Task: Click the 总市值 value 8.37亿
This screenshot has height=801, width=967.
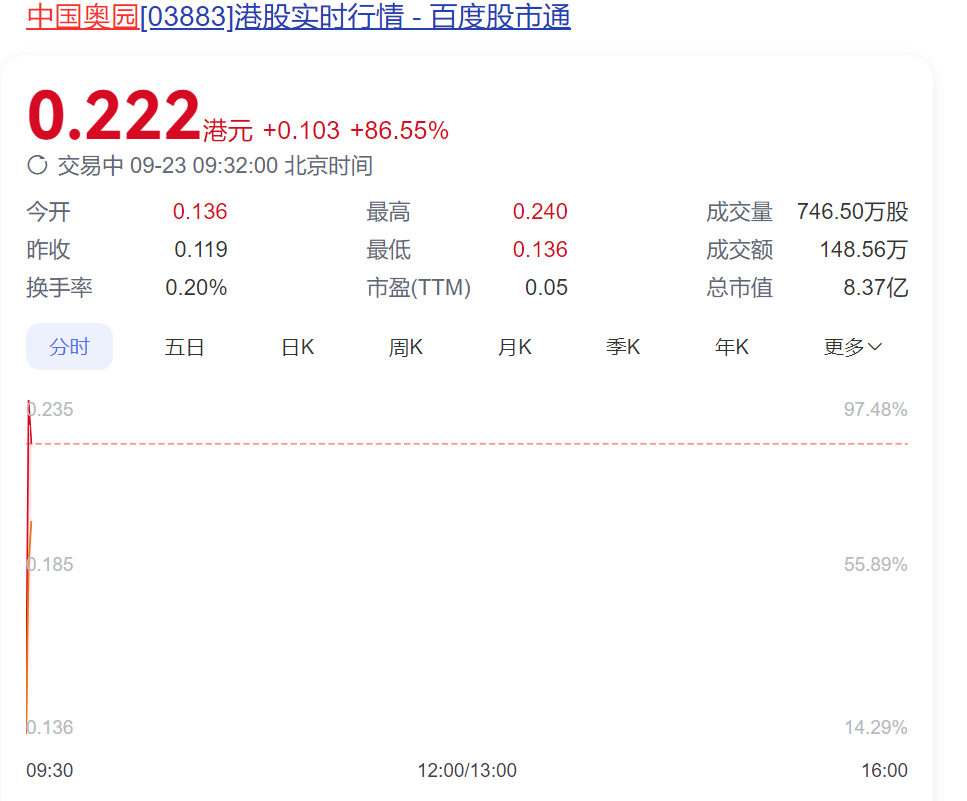Action: 876,288
